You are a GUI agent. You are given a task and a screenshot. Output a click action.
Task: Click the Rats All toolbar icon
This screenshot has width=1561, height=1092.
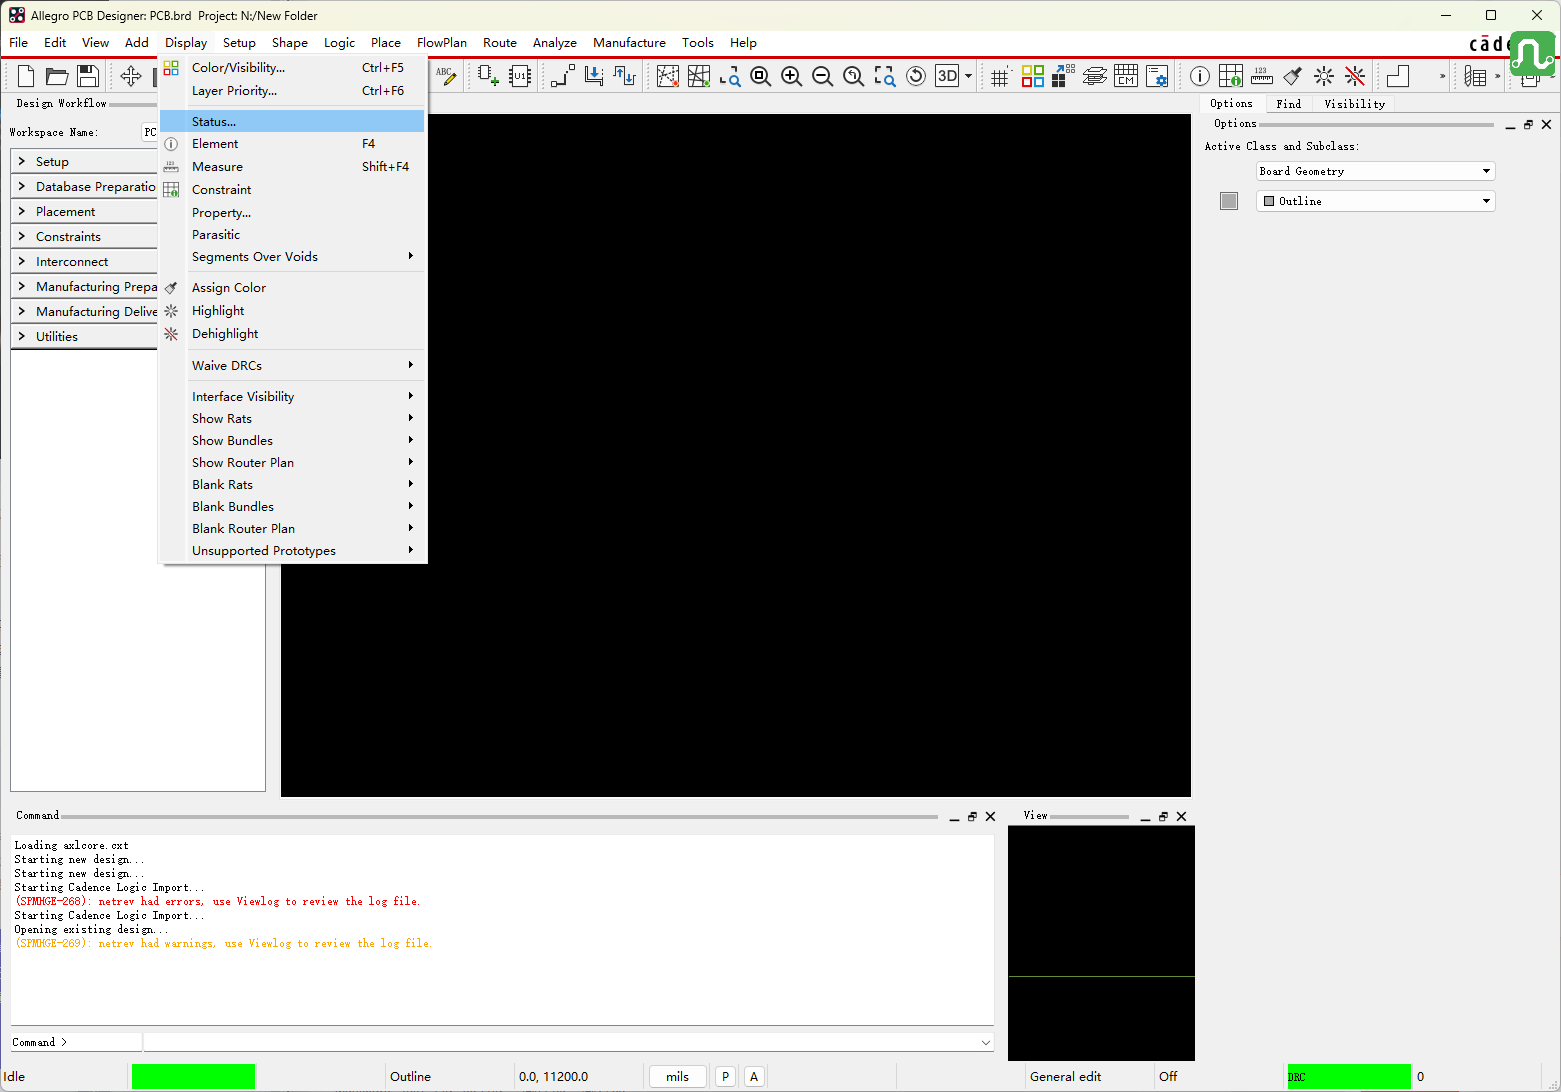tap(699, 76)
